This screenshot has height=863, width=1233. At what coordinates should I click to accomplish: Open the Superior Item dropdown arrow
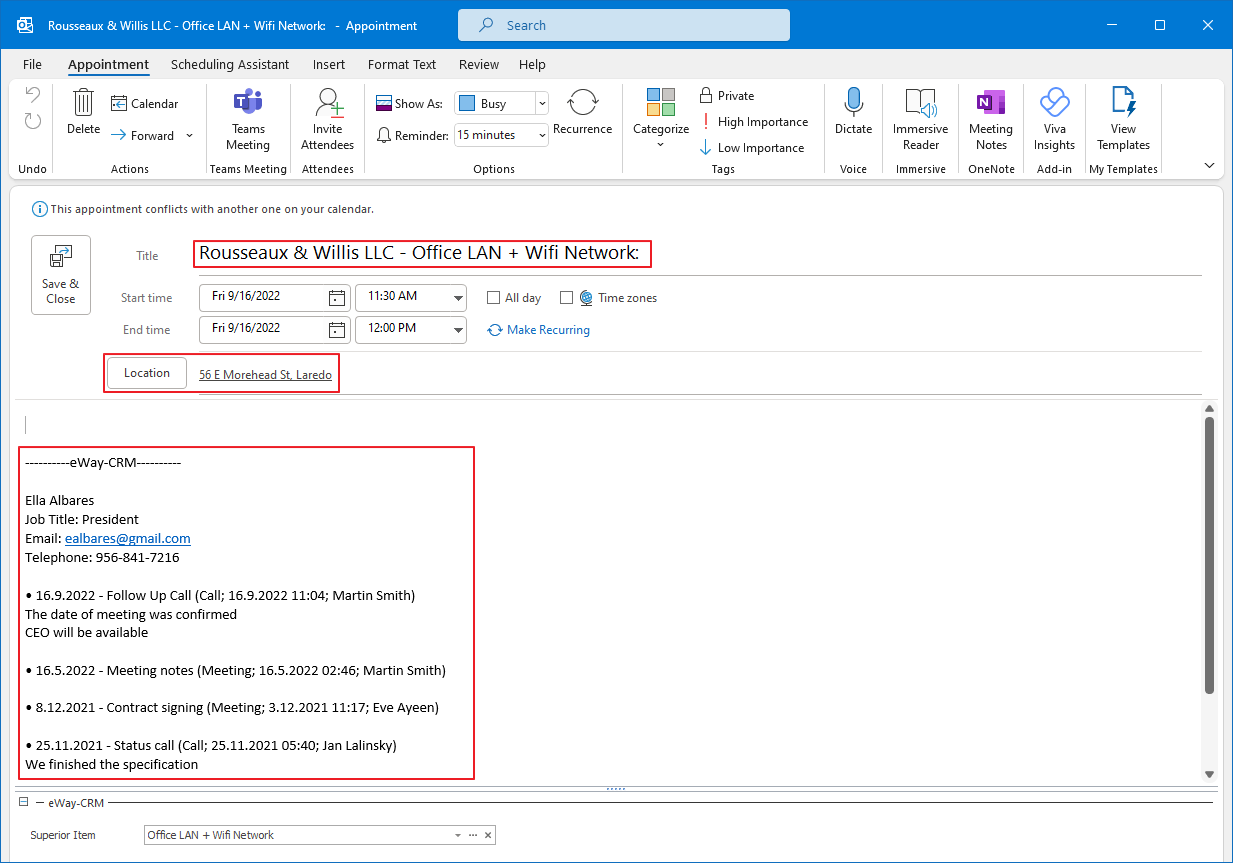[x=458, y=835]
